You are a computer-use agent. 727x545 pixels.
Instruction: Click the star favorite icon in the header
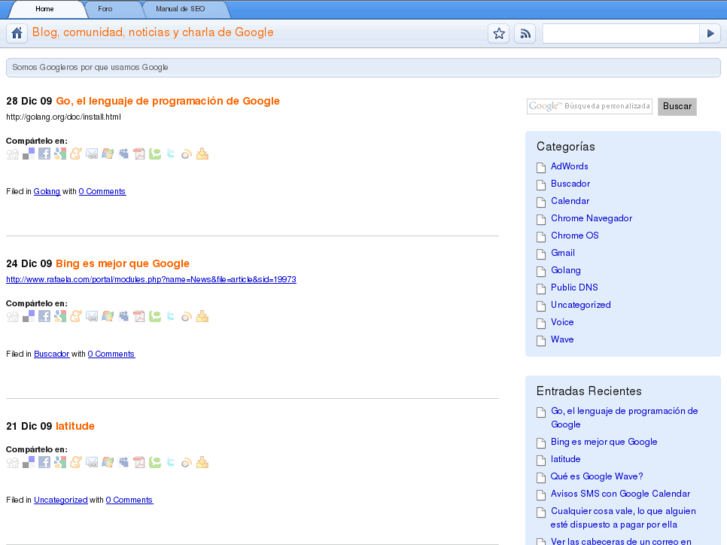click(499, 33)
